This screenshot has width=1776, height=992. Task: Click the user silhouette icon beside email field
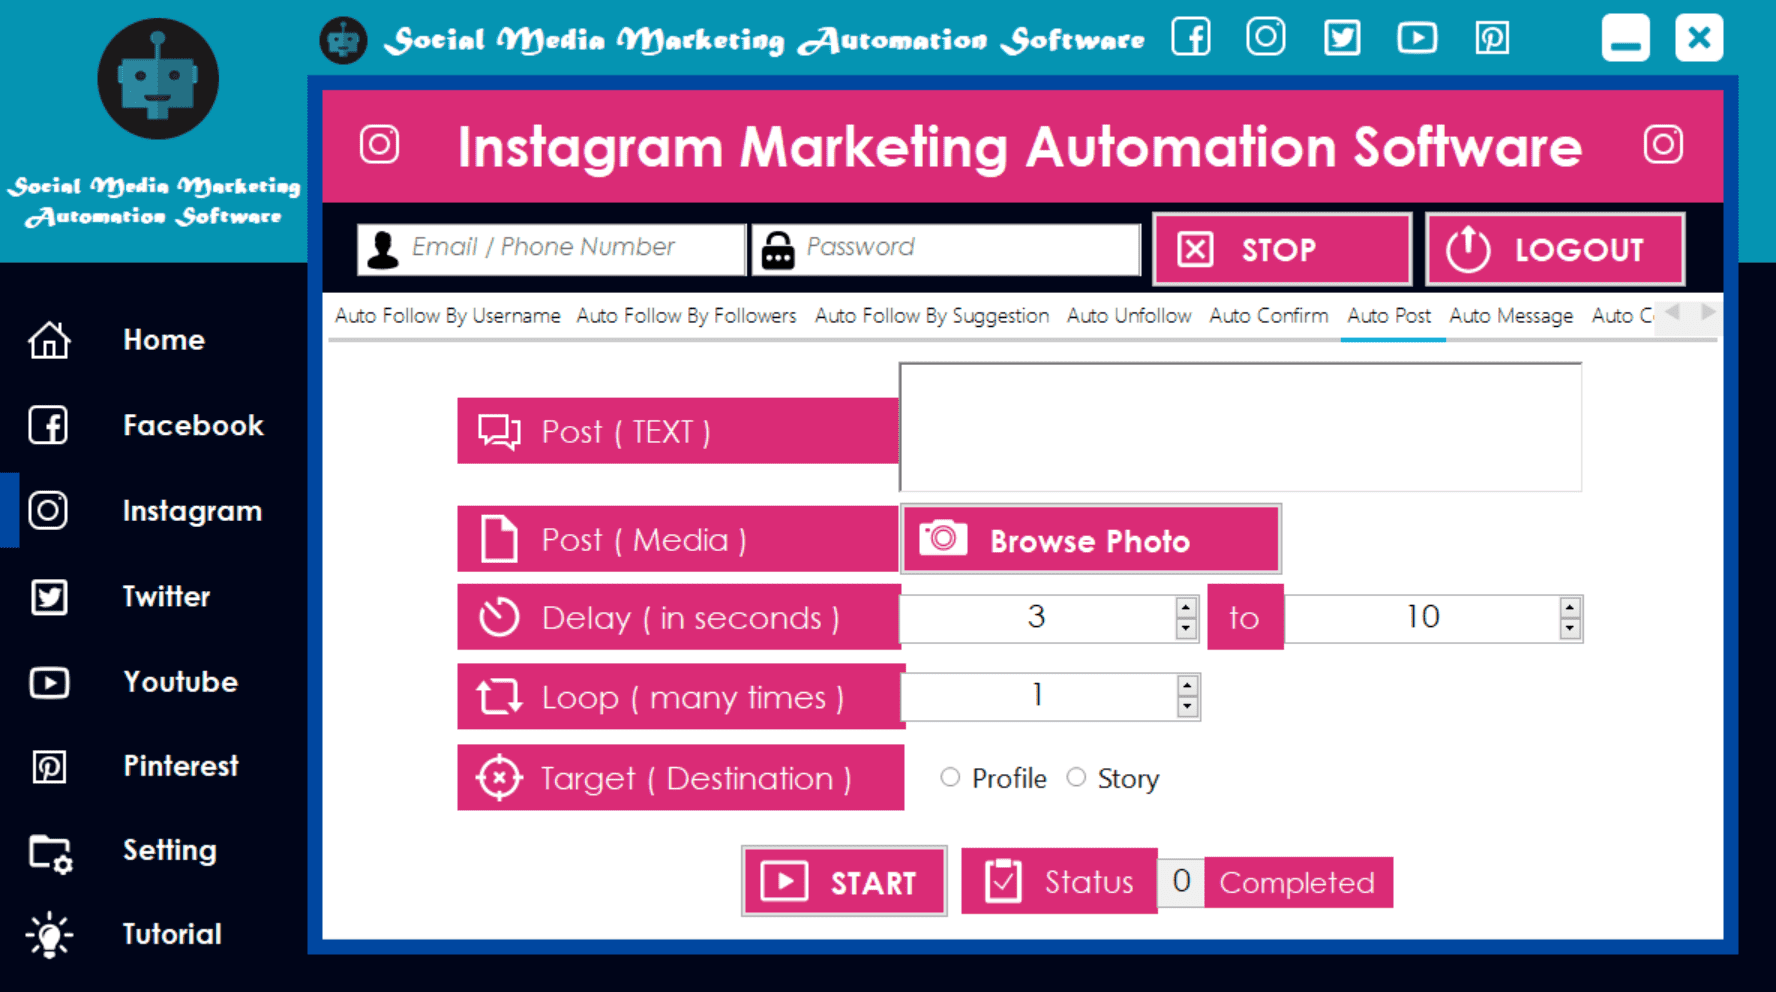pyautogui.click(x=382, y=249)
